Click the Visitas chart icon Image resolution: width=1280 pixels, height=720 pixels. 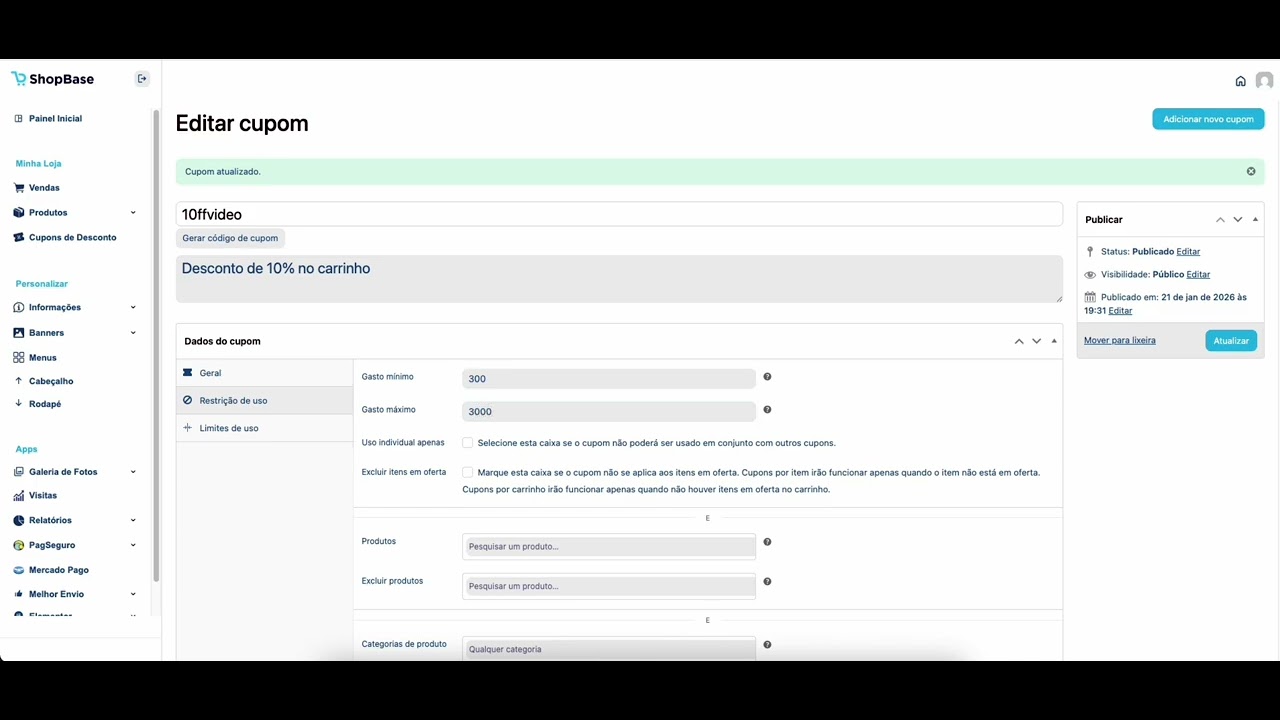click(19, 496)
